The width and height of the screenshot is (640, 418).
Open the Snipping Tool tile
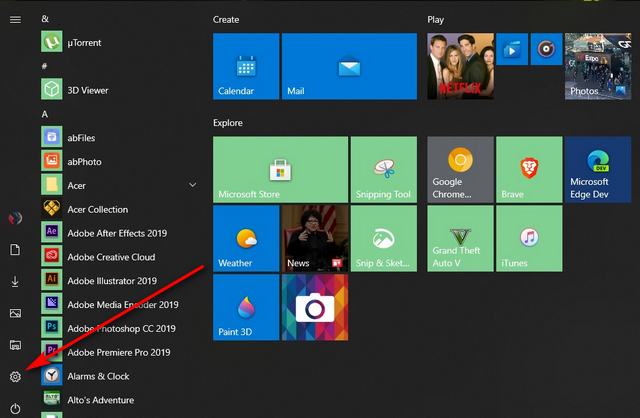coord(384,169)
